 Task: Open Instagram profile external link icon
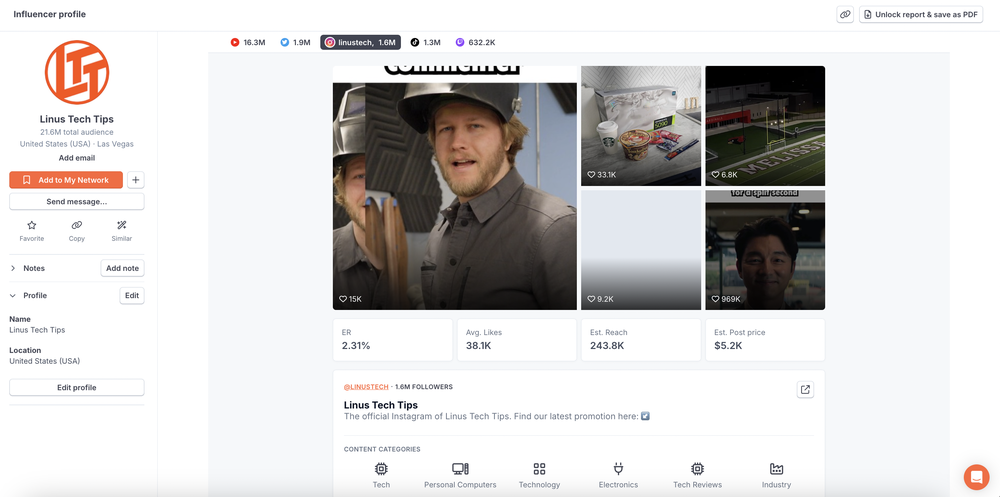(x=805, y=390)
